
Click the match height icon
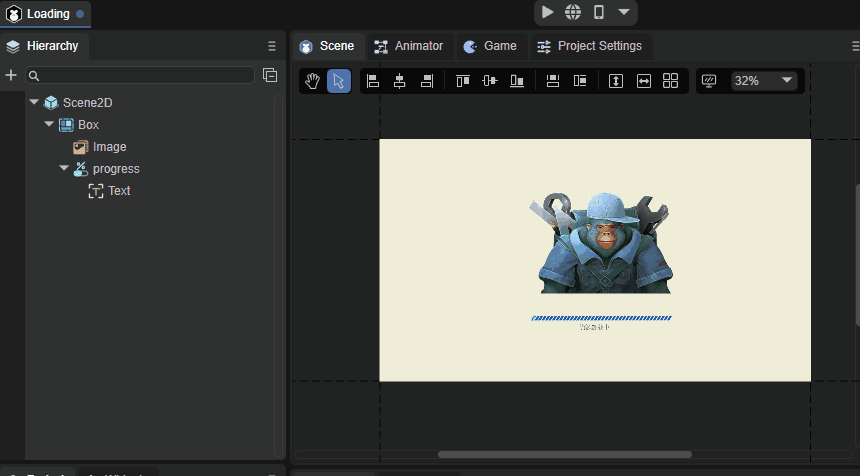[616, 81]
